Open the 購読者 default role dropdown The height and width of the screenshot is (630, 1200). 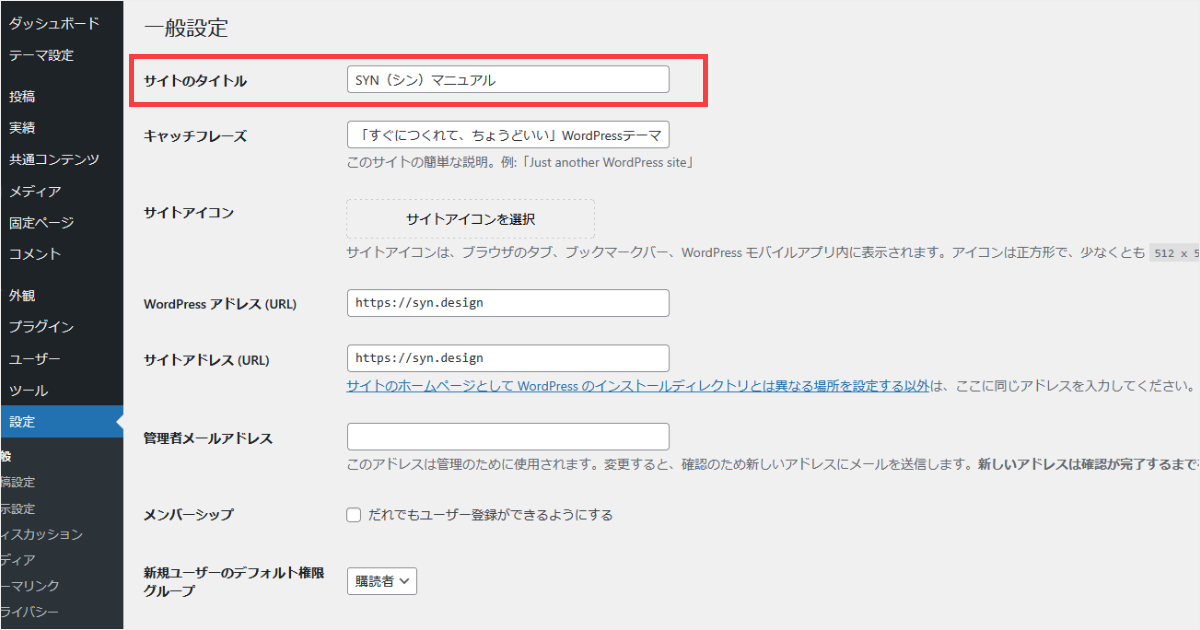(x=381, y=580)
